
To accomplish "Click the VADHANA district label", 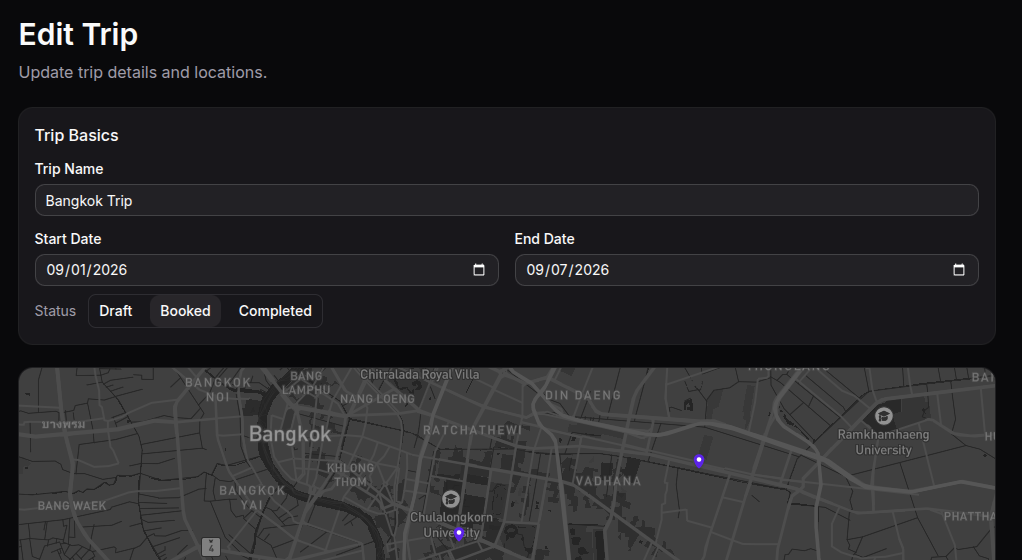I will point(608,481).
